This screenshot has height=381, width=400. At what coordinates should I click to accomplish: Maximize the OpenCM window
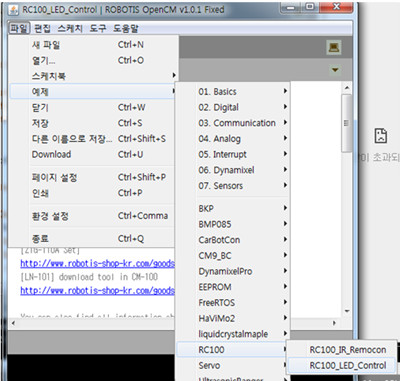coord(310,7)
